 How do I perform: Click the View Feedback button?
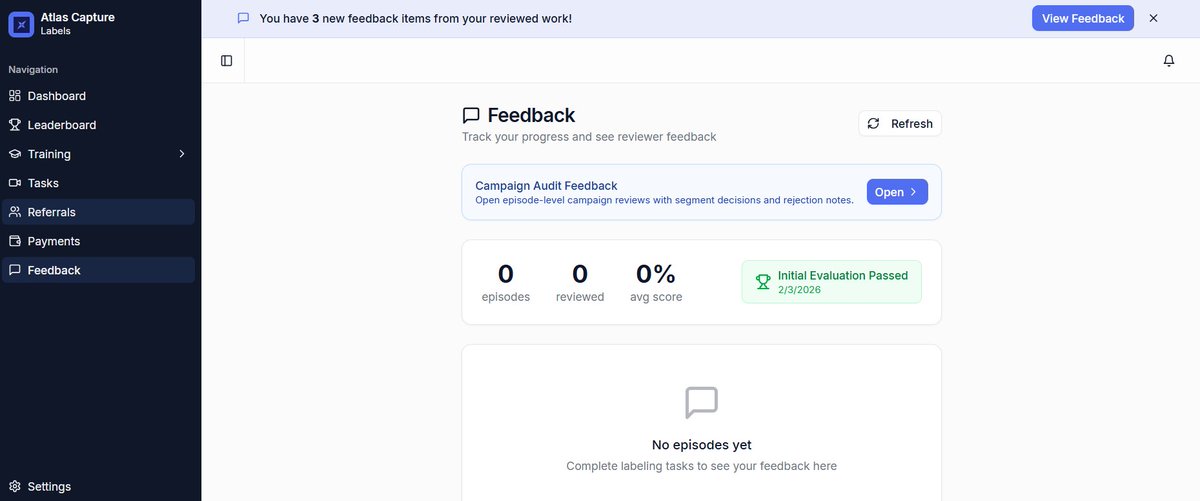[1083, 18]
